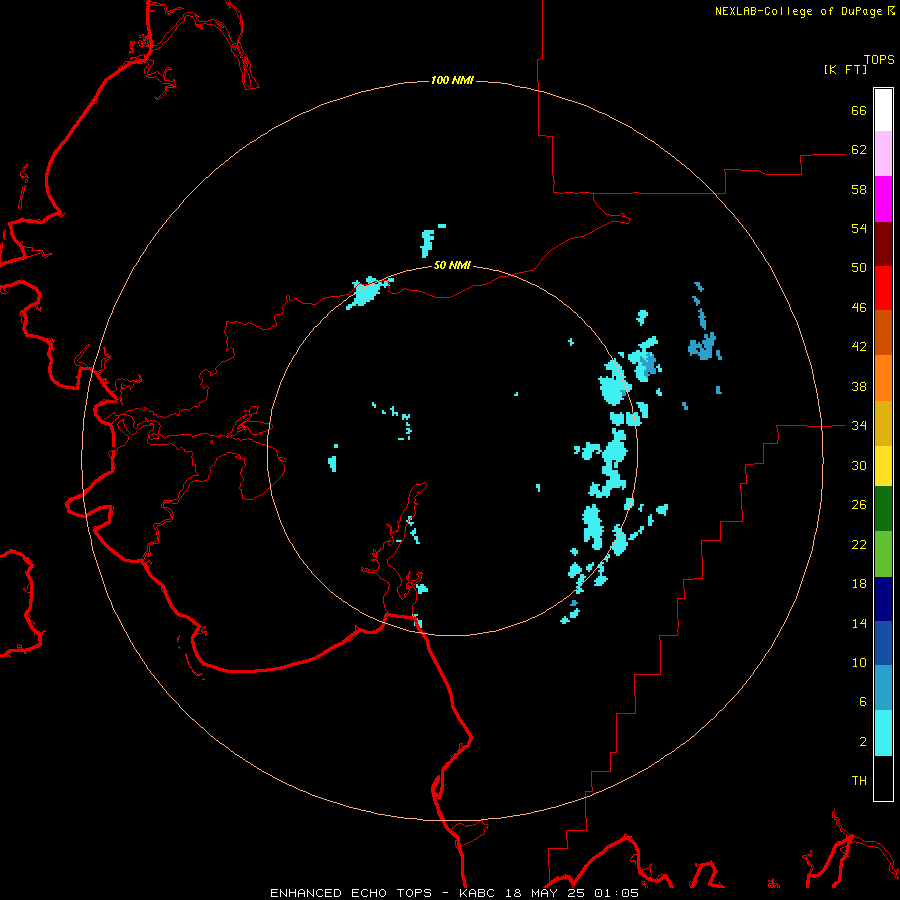Click the 34 value on the legend

(x=859, y=425)
